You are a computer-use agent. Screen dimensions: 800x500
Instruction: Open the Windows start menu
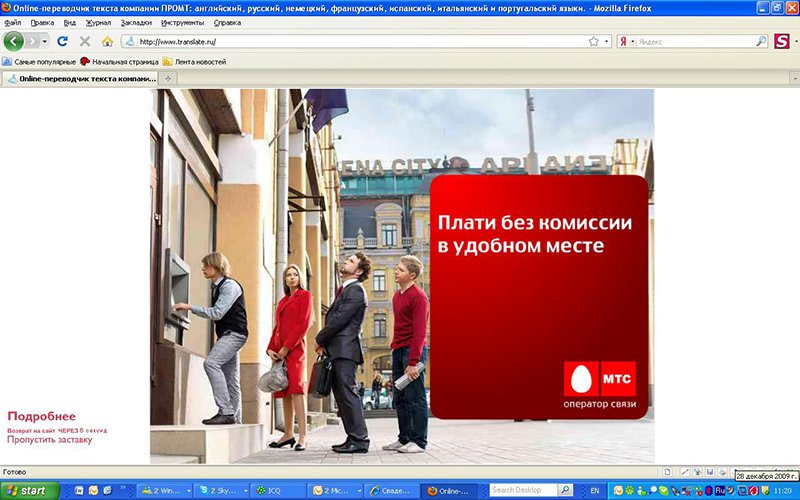[x=30, y=490]
